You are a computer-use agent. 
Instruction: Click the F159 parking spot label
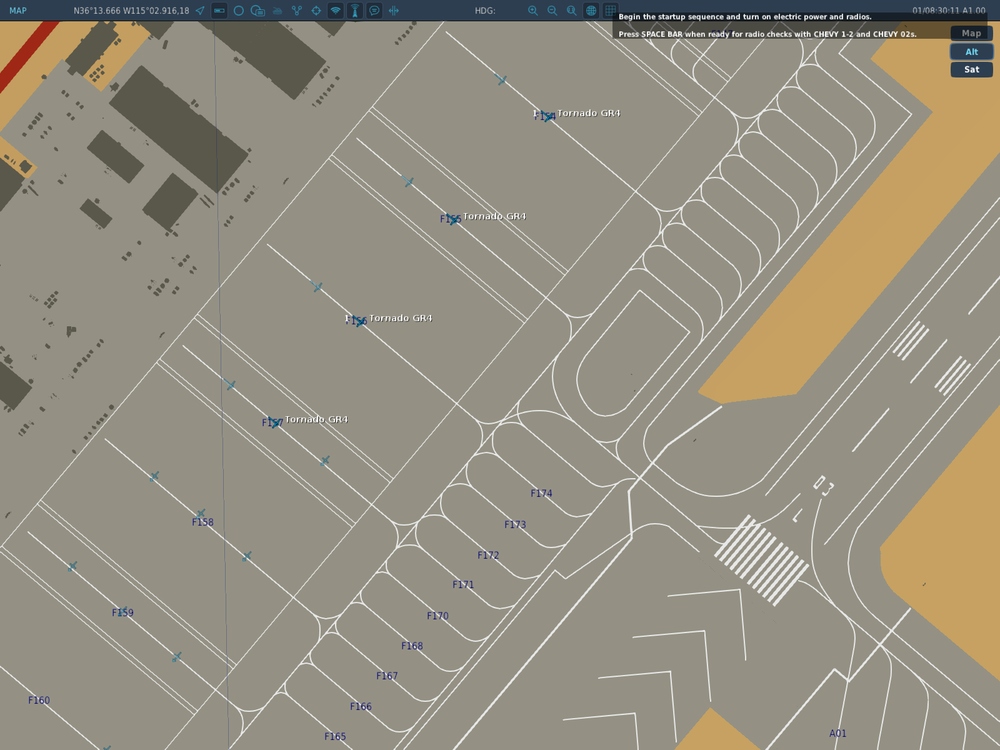coord(122,613)
